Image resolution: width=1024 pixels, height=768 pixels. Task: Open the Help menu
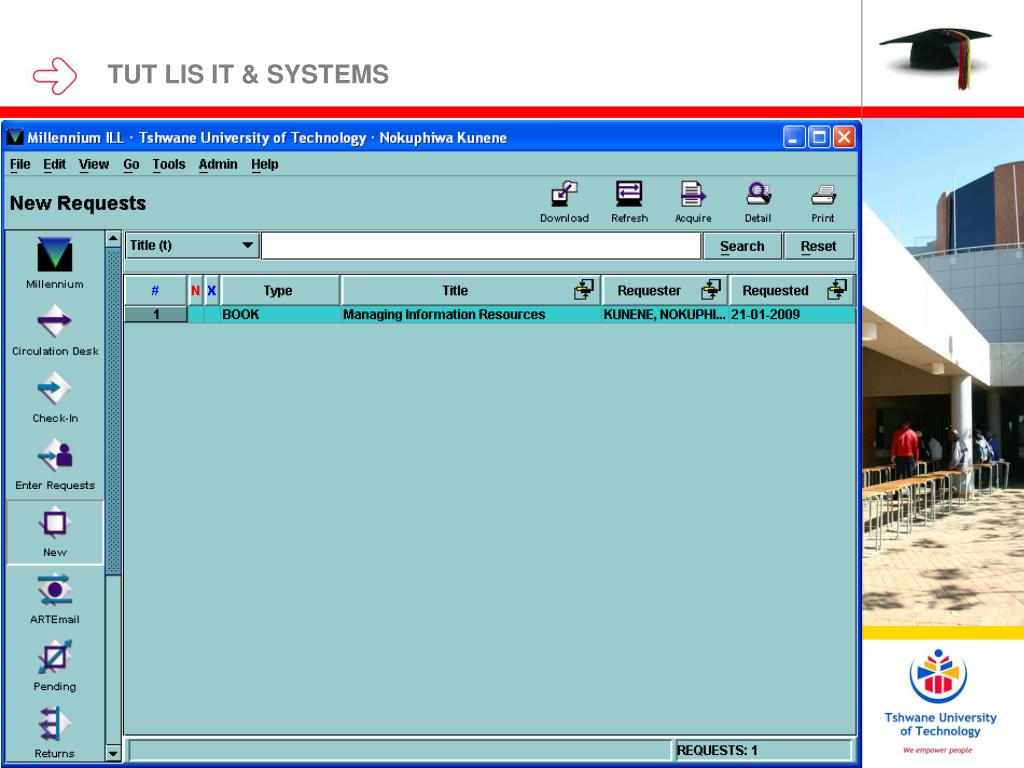(x=264, y=165)
